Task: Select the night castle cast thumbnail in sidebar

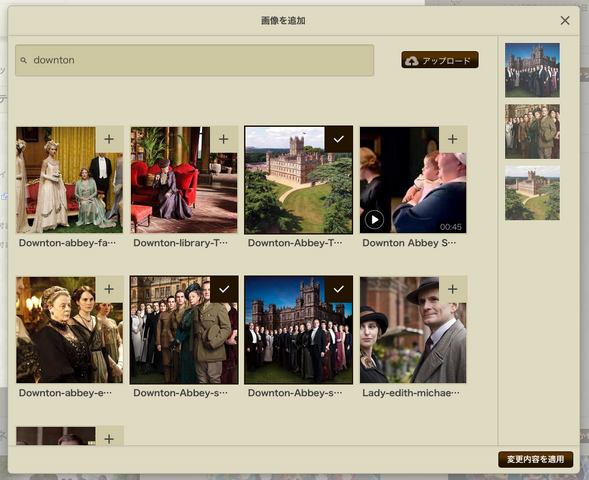Action: (532, 70)
